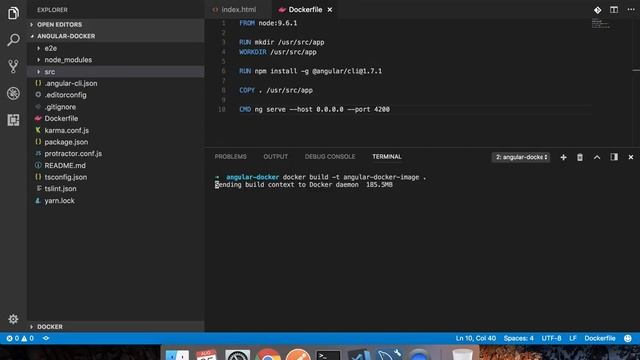Split the editor with the split icon
The width and height of the screenshot is (640, 360).
614,10
